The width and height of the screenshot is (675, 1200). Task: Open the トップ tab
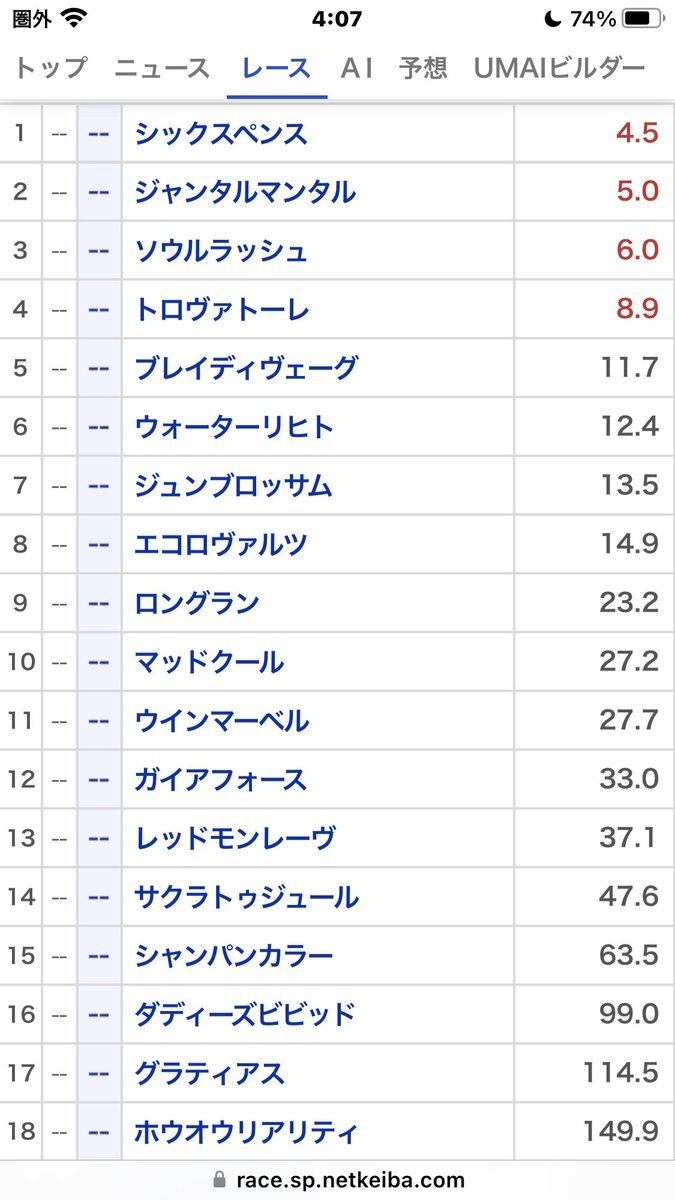[50, 68]
